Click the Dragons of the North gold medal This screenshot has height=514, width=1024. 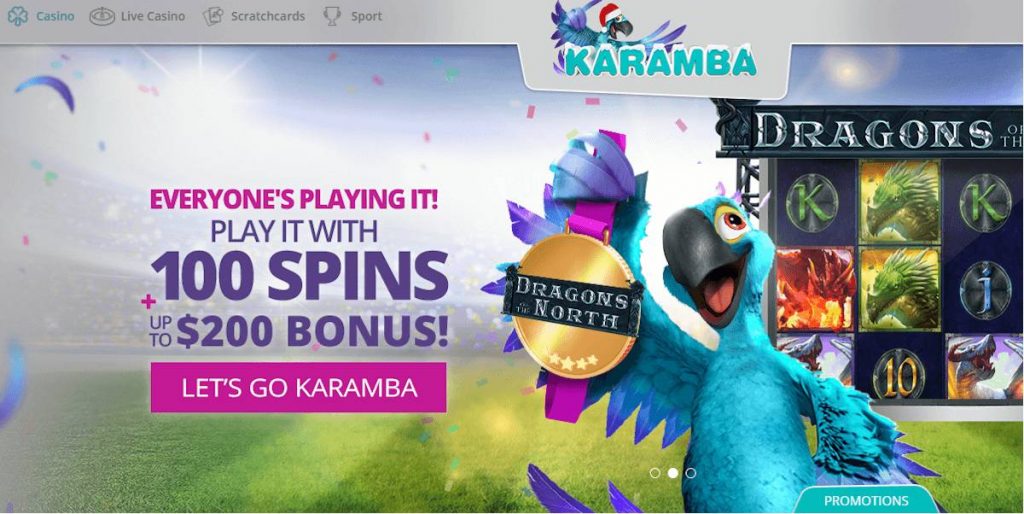click(x=571, y=305)
